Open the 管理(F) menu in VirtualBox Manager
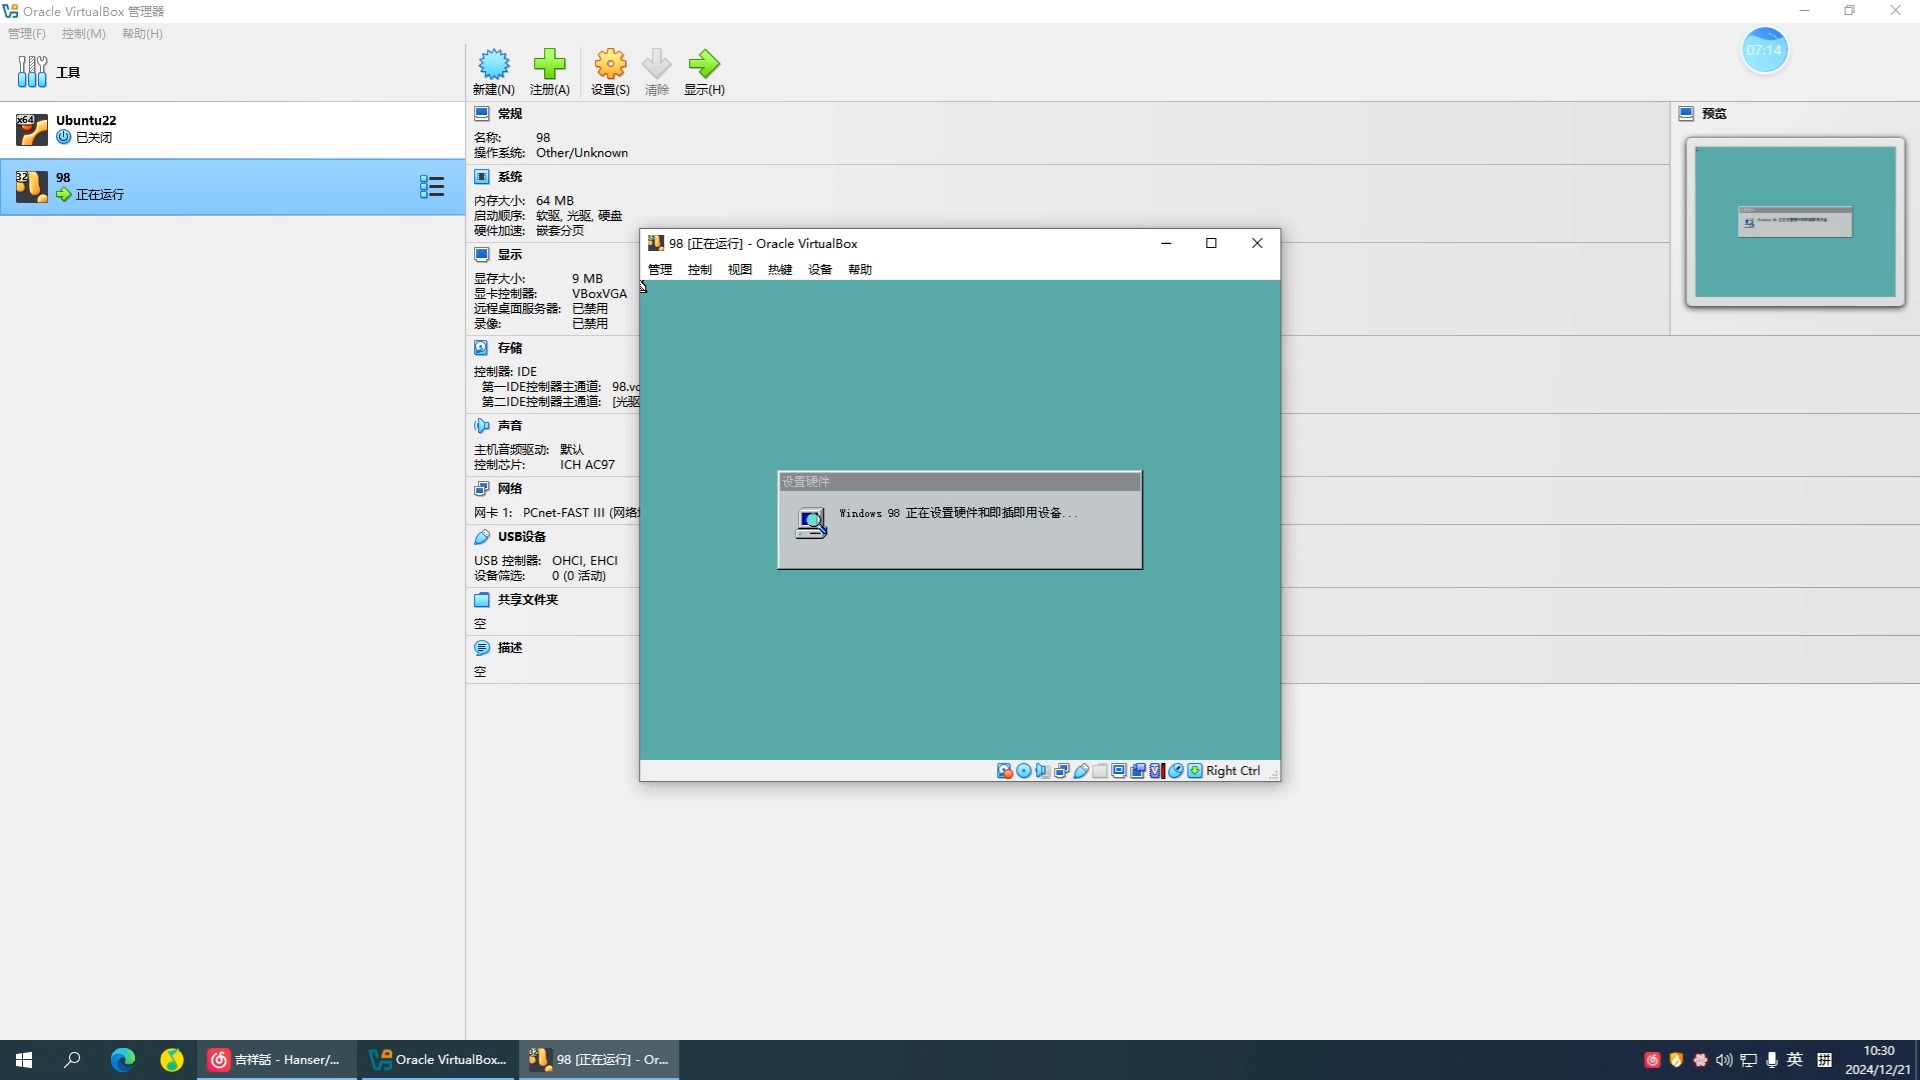Viewport: 1920px width, 1080px height. point(27,34)
